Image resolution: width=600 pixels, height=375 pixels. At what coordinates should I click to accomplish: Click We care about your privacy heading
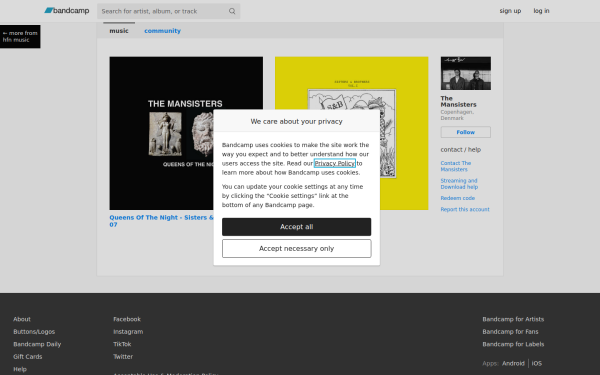(296, 121)
